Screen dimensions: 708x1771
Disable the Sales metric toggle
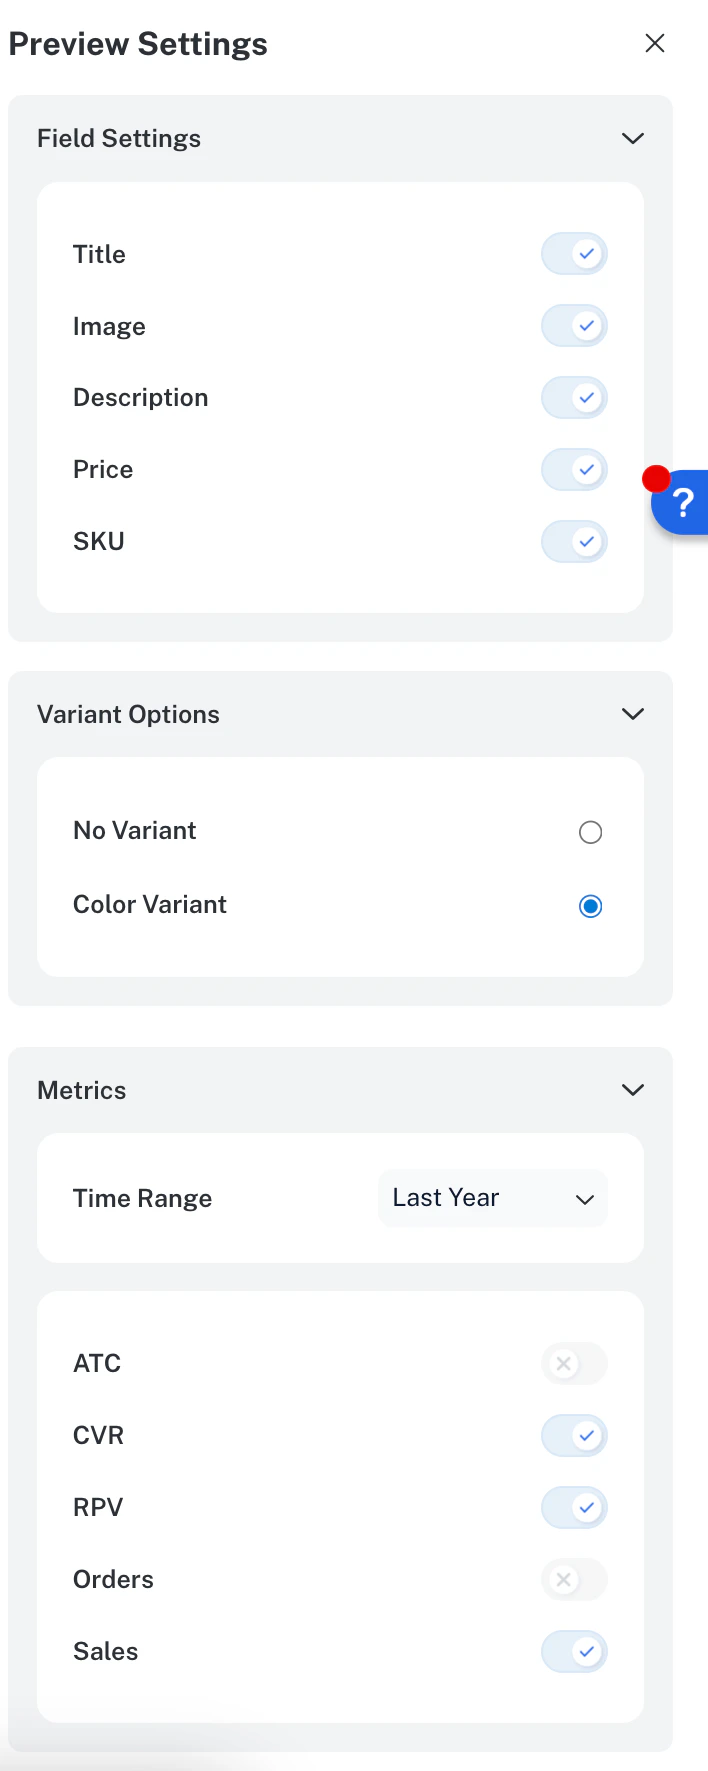click(574, 1651)
